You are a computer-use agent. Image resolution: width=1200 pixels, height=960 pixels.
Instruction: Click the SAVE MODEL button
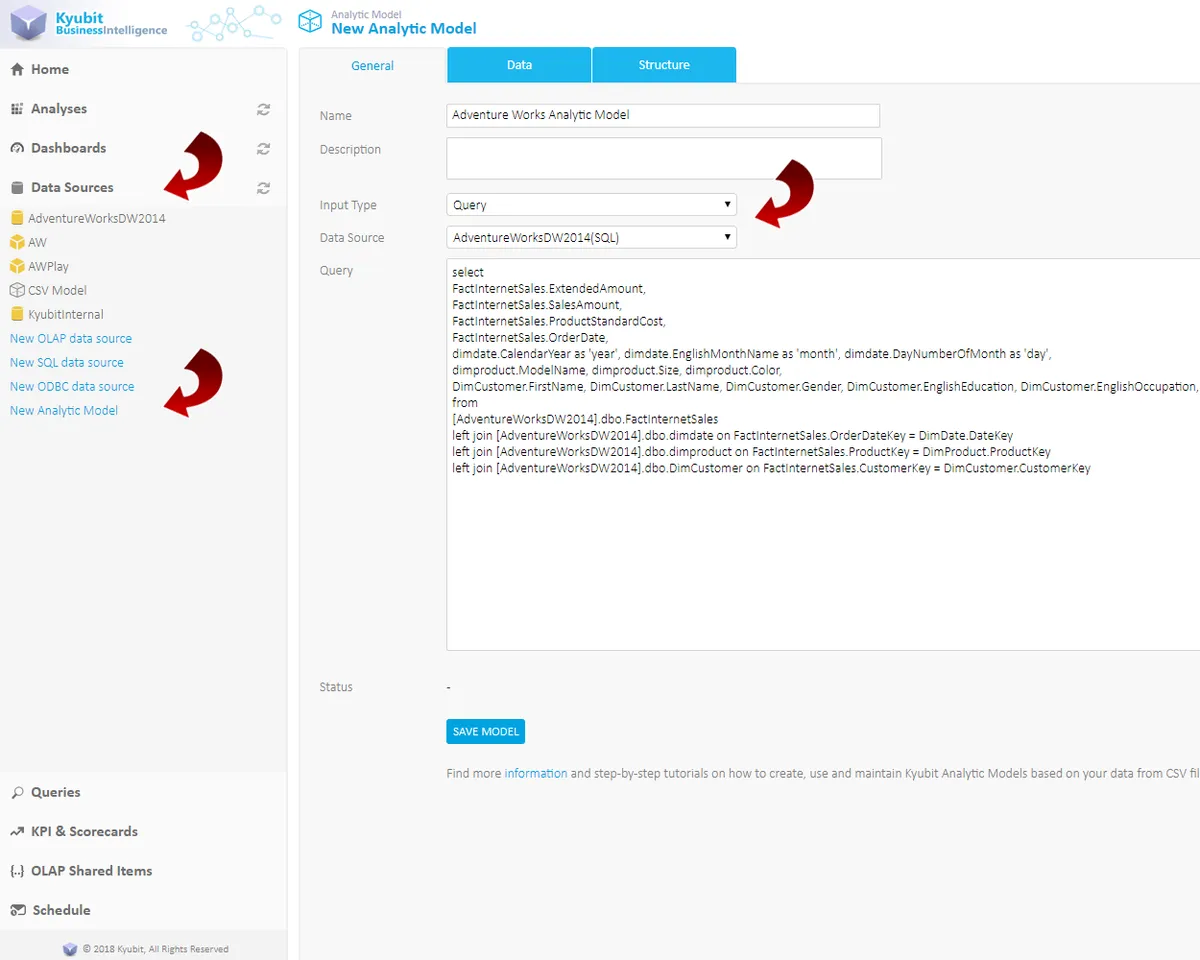pos(485,732)
